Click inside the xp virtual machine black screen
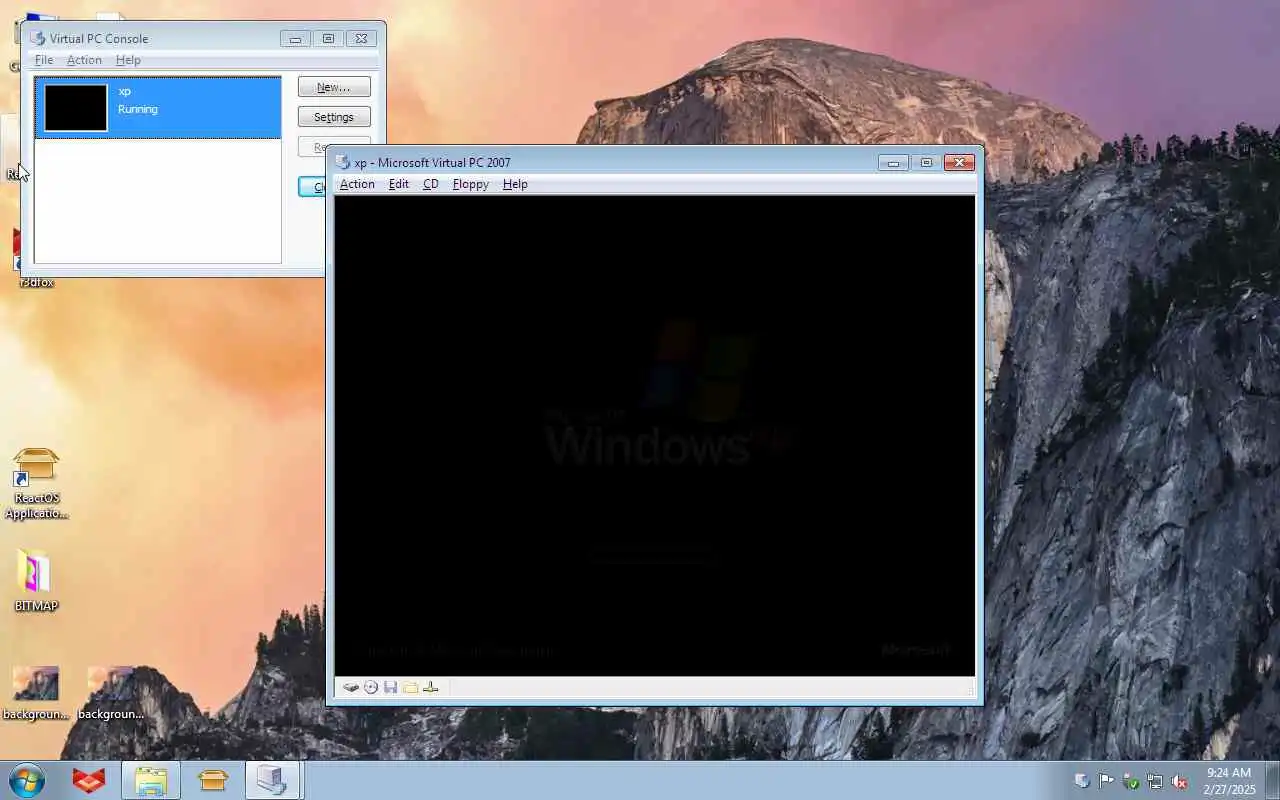The width and height of the screenshot is (1280, 800). tap(654, 435)
